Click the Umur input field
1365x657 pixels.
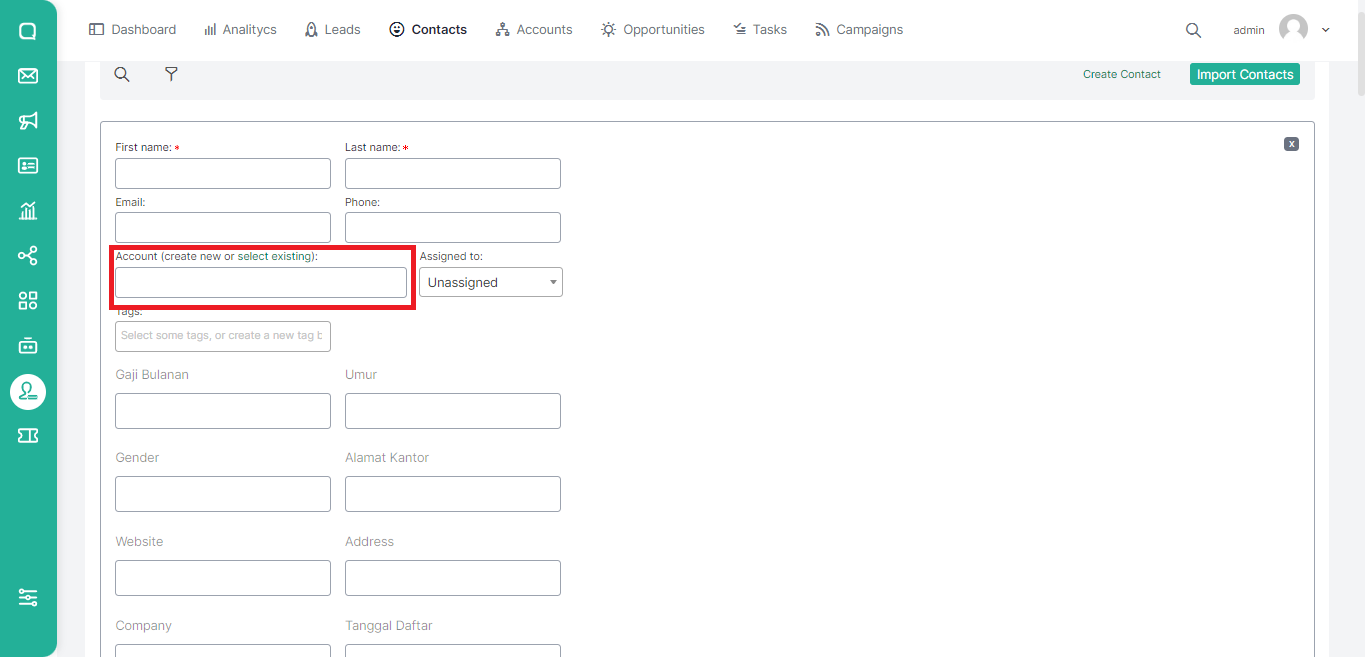453,411
